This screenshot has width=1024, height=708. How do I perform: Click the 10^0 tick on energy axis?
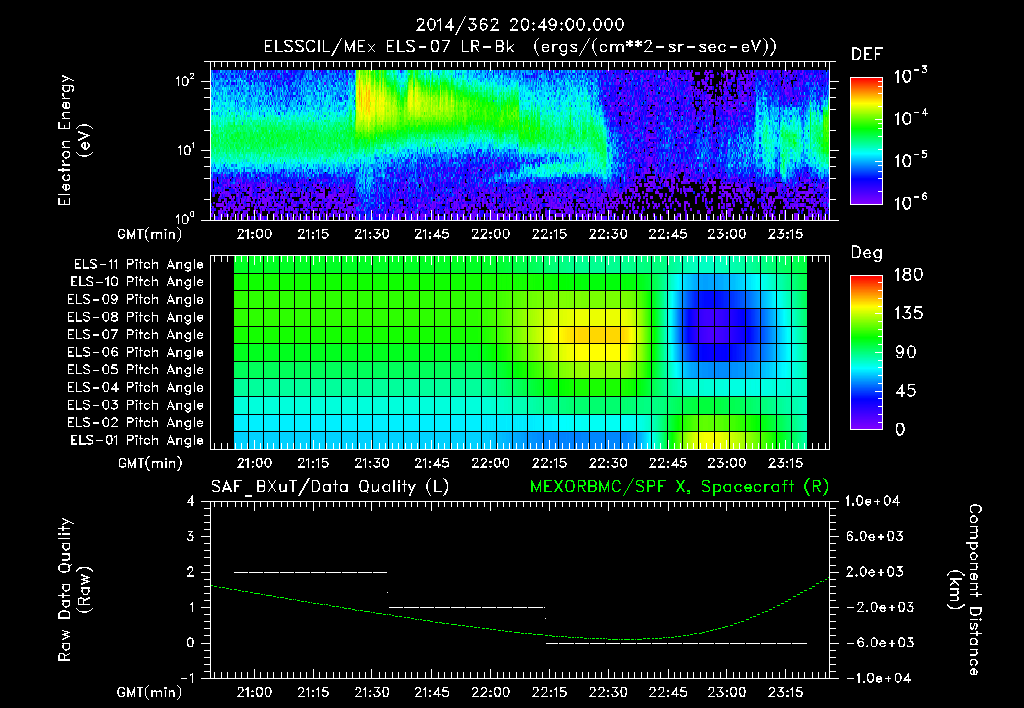pyautogui.click(x=185, y=217)
